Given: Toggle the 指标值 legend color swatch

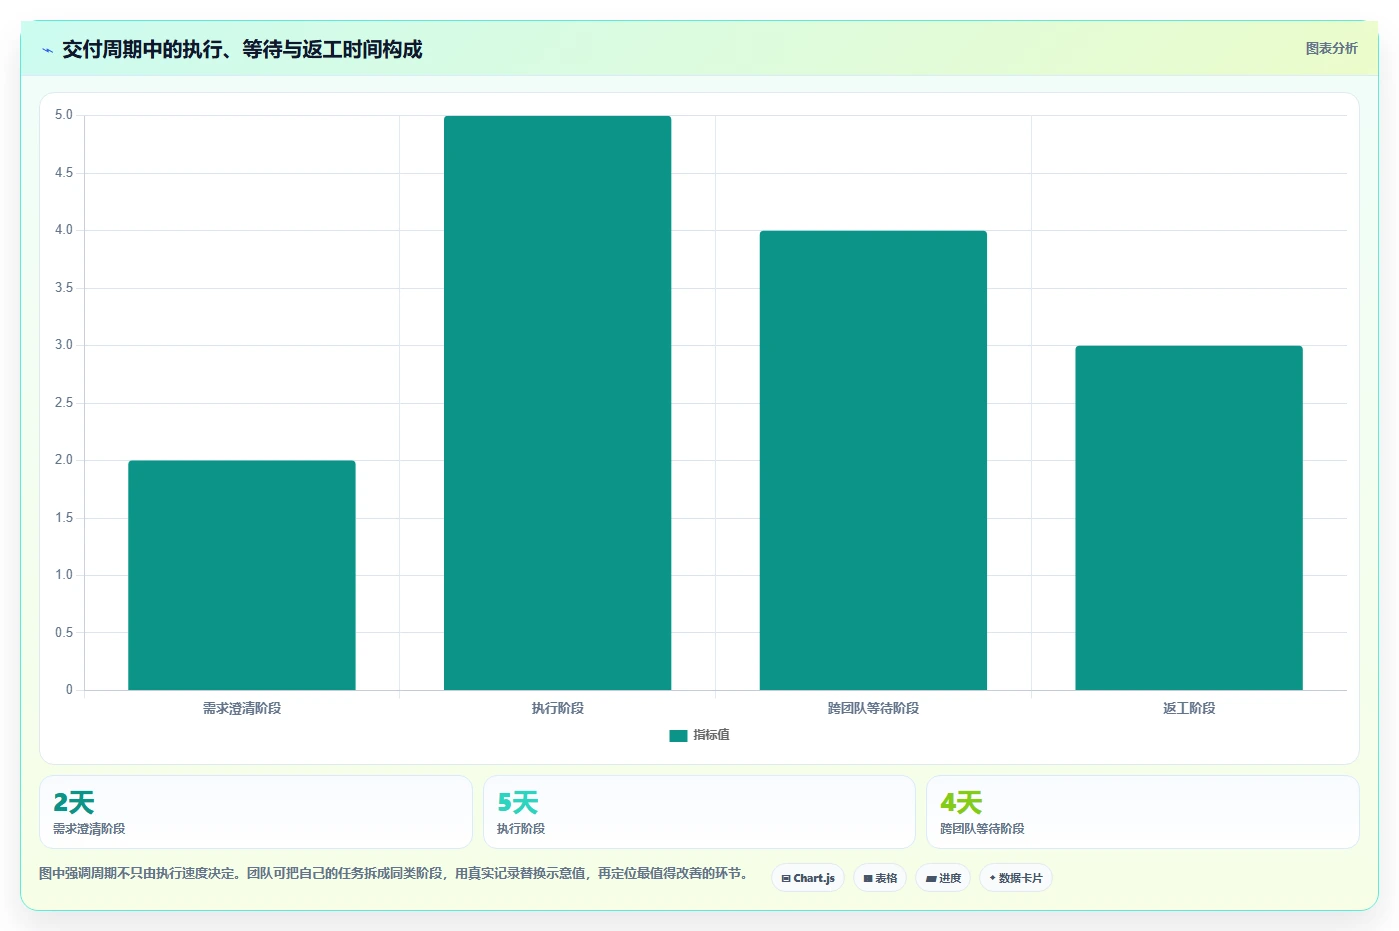Looking at the screenshot, I should pos(678,735).
